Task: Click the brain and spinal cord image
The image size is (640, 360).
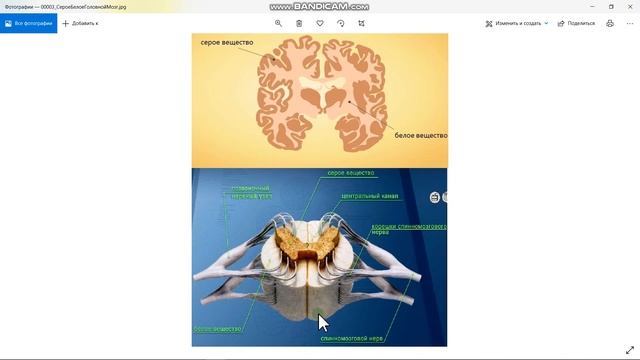Action: [320, 190]
